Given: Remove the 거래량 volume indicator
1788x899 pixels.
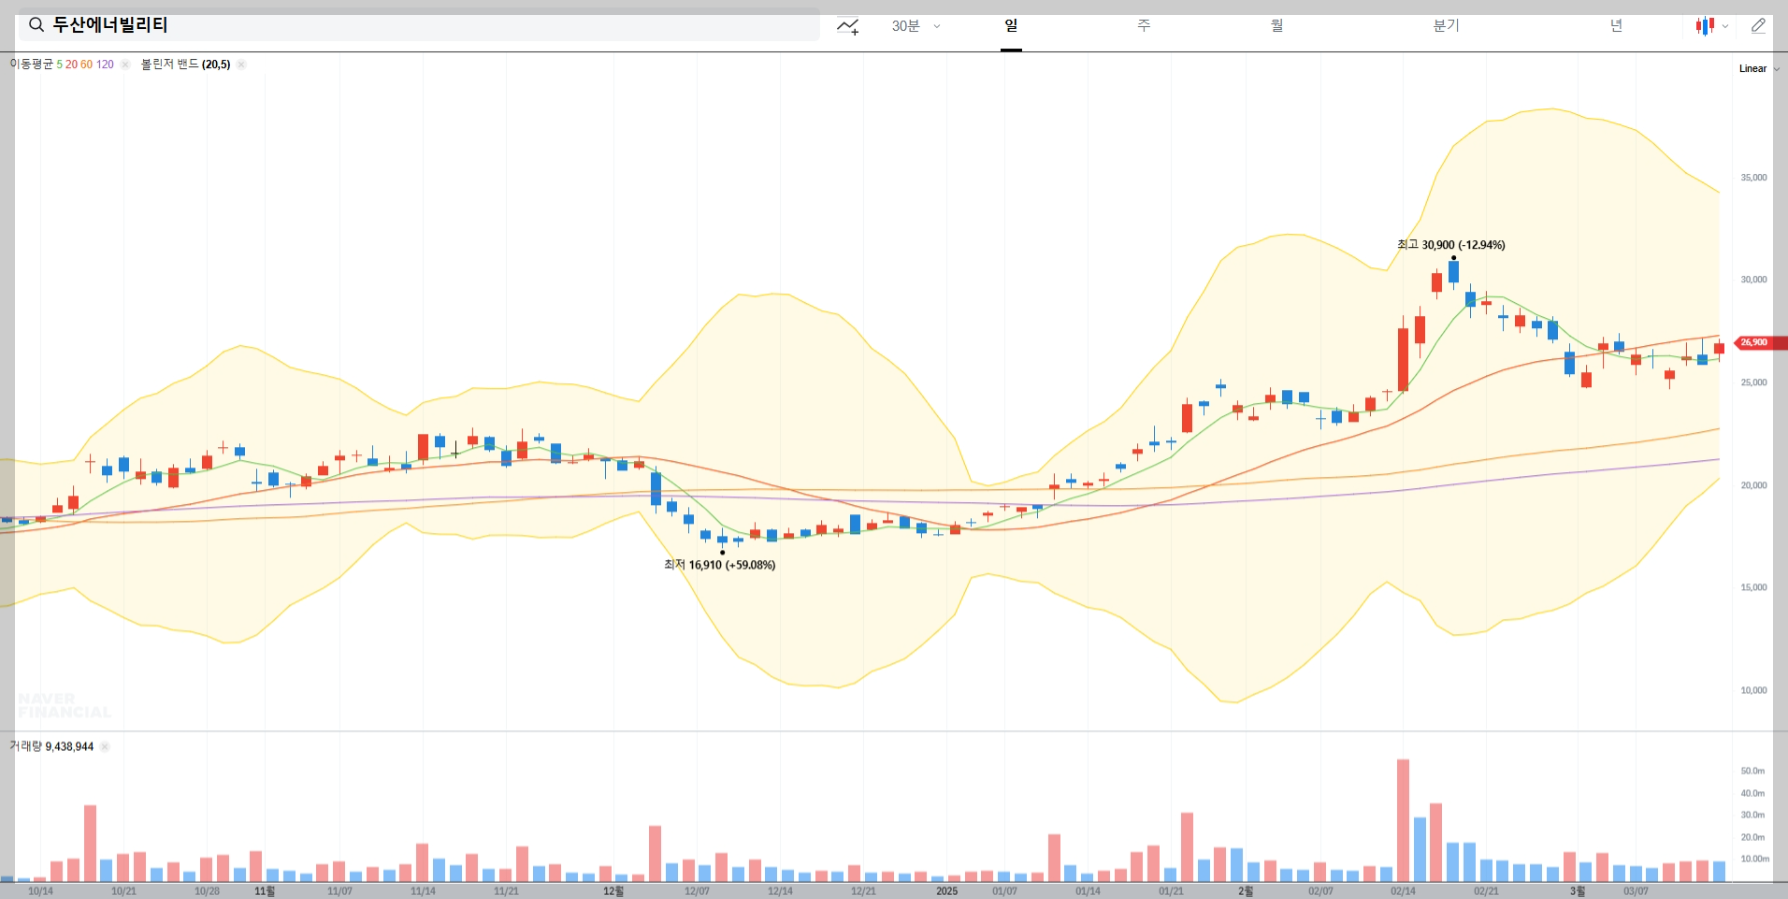Looking at the screenshot, I should 105,746.
